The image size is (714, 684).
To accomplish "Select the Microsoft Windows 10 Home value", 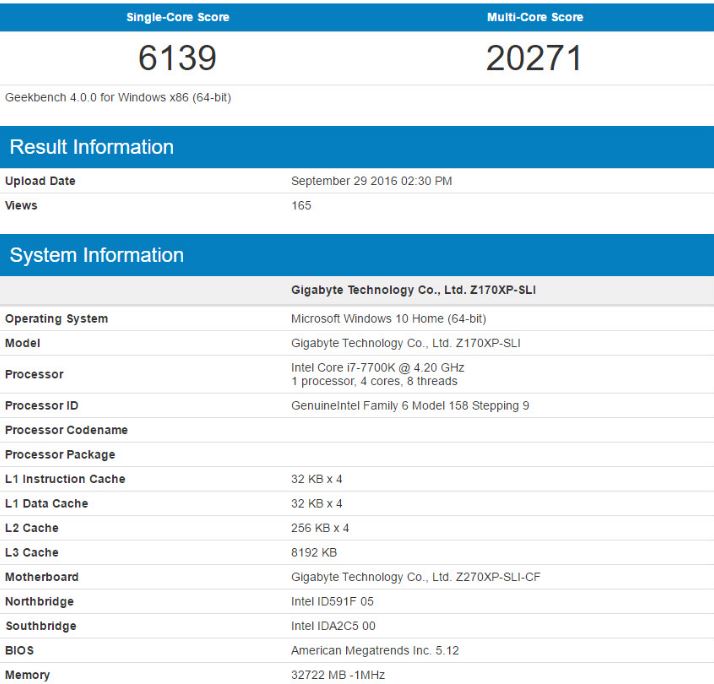I will [x=388, y=319].
